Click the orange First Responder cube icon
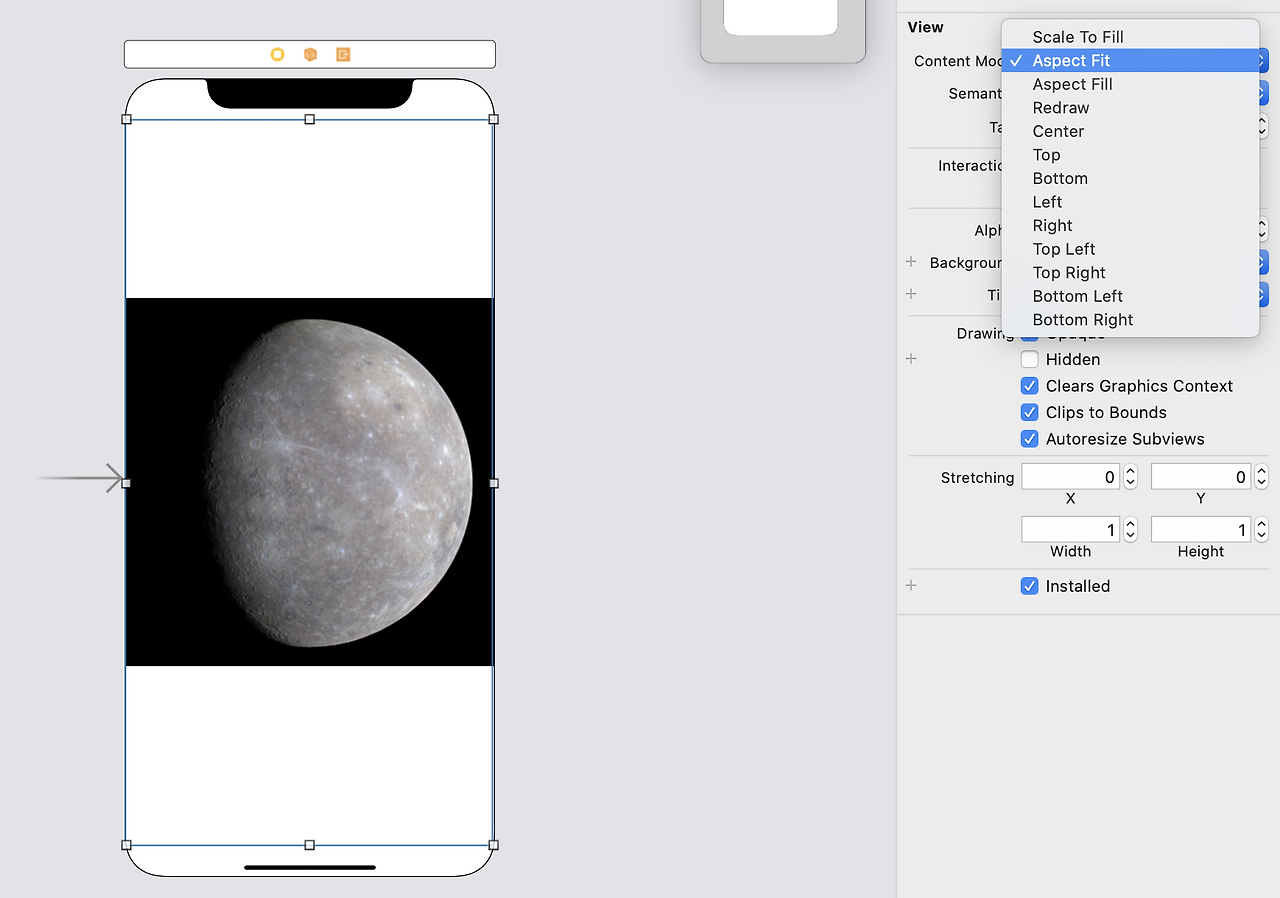Viewport: 1280px width, 898px height. coord(310,54)
